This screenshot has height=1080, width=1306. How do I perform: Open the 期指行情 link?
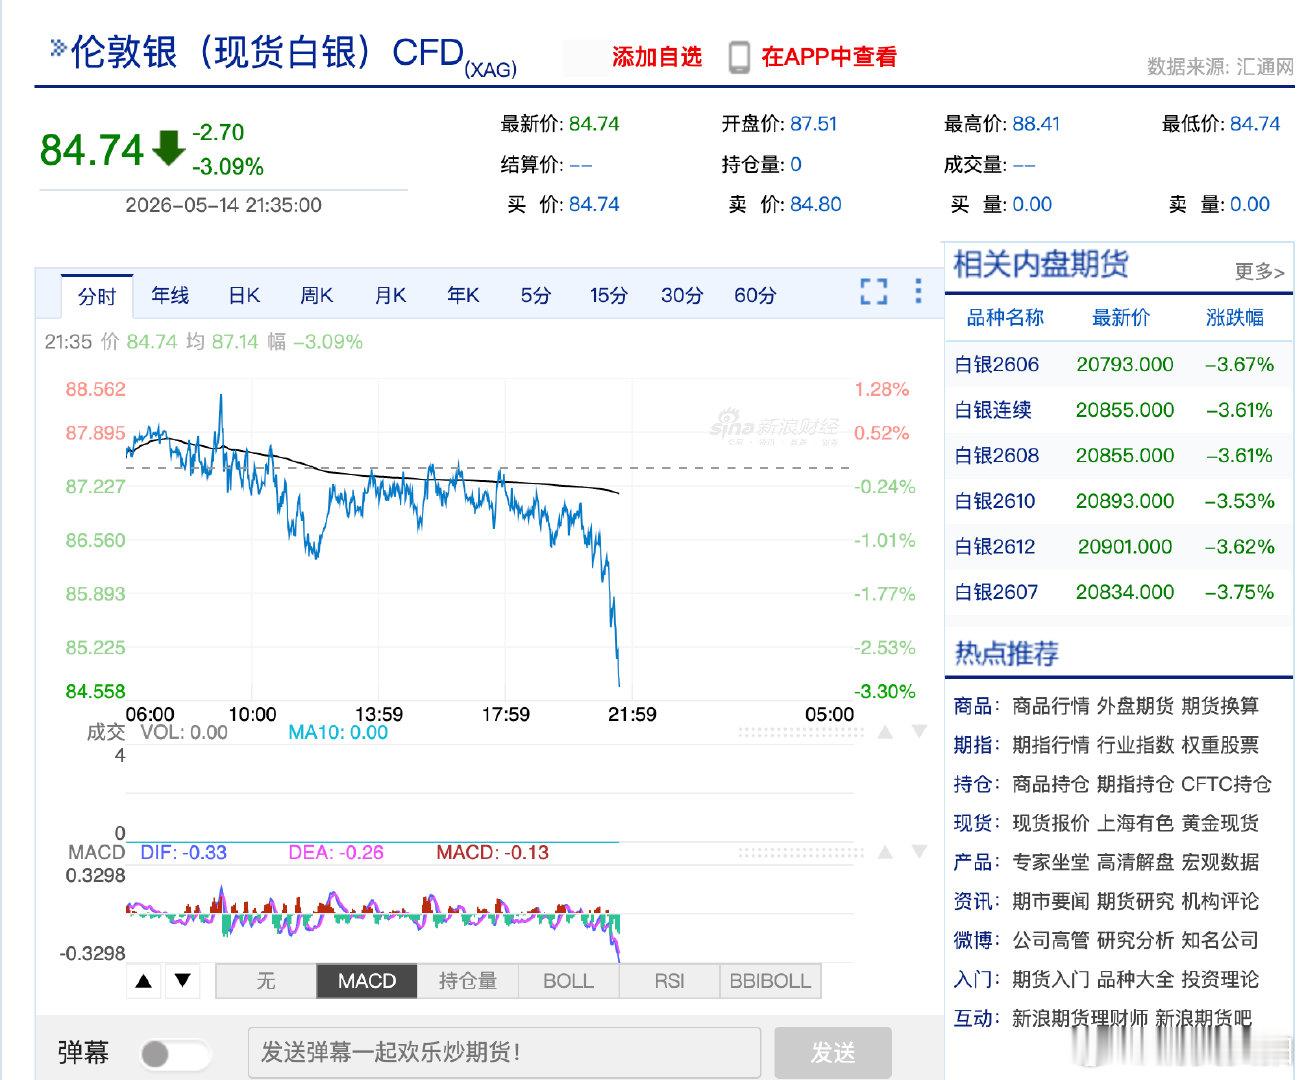coord(1050,745)
